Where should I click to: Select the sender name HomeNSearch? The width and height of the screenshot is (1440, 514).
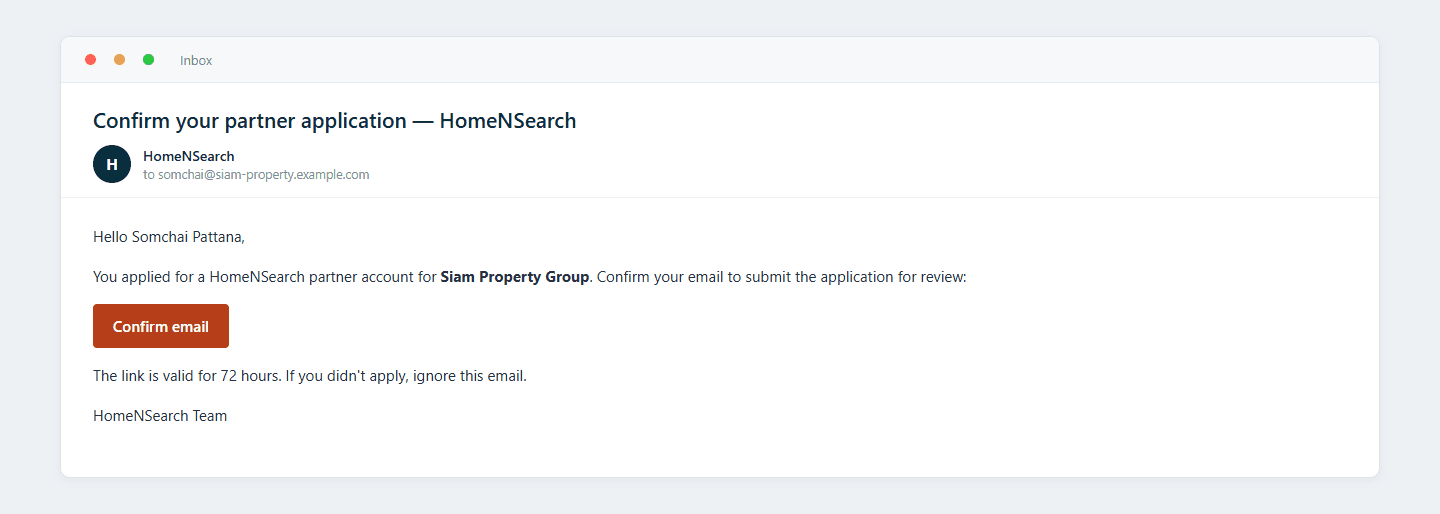tap(189, 156)
